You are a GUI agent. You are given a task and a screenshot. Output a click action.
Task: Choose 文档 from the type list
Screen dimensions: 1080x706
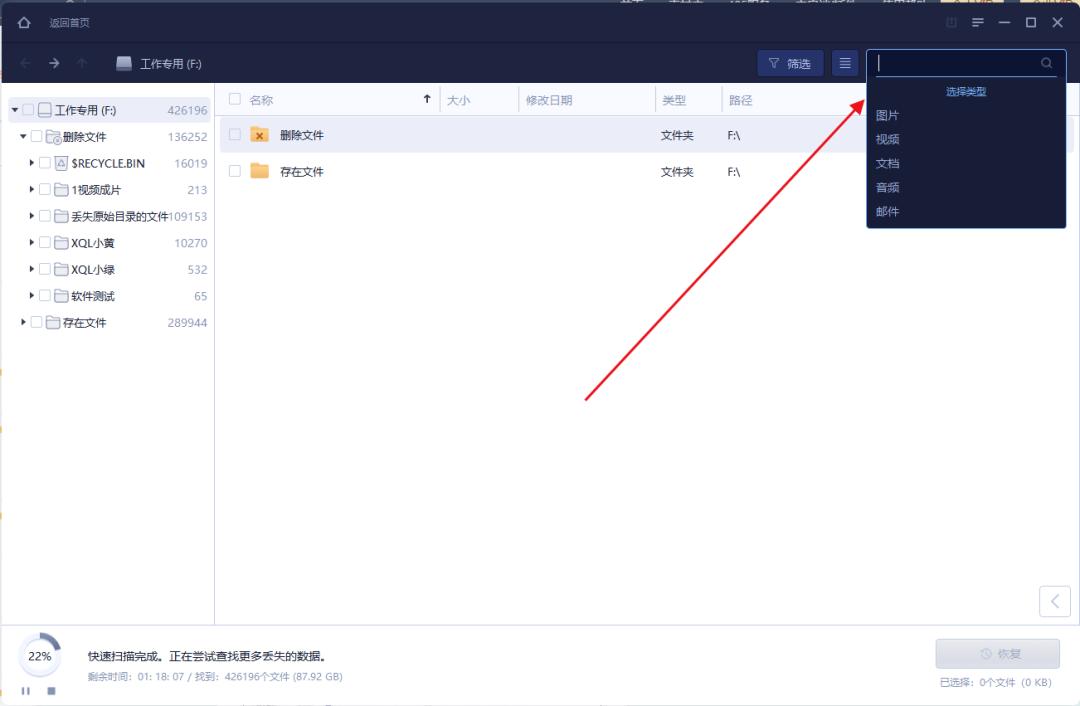[x=887, y=163]
